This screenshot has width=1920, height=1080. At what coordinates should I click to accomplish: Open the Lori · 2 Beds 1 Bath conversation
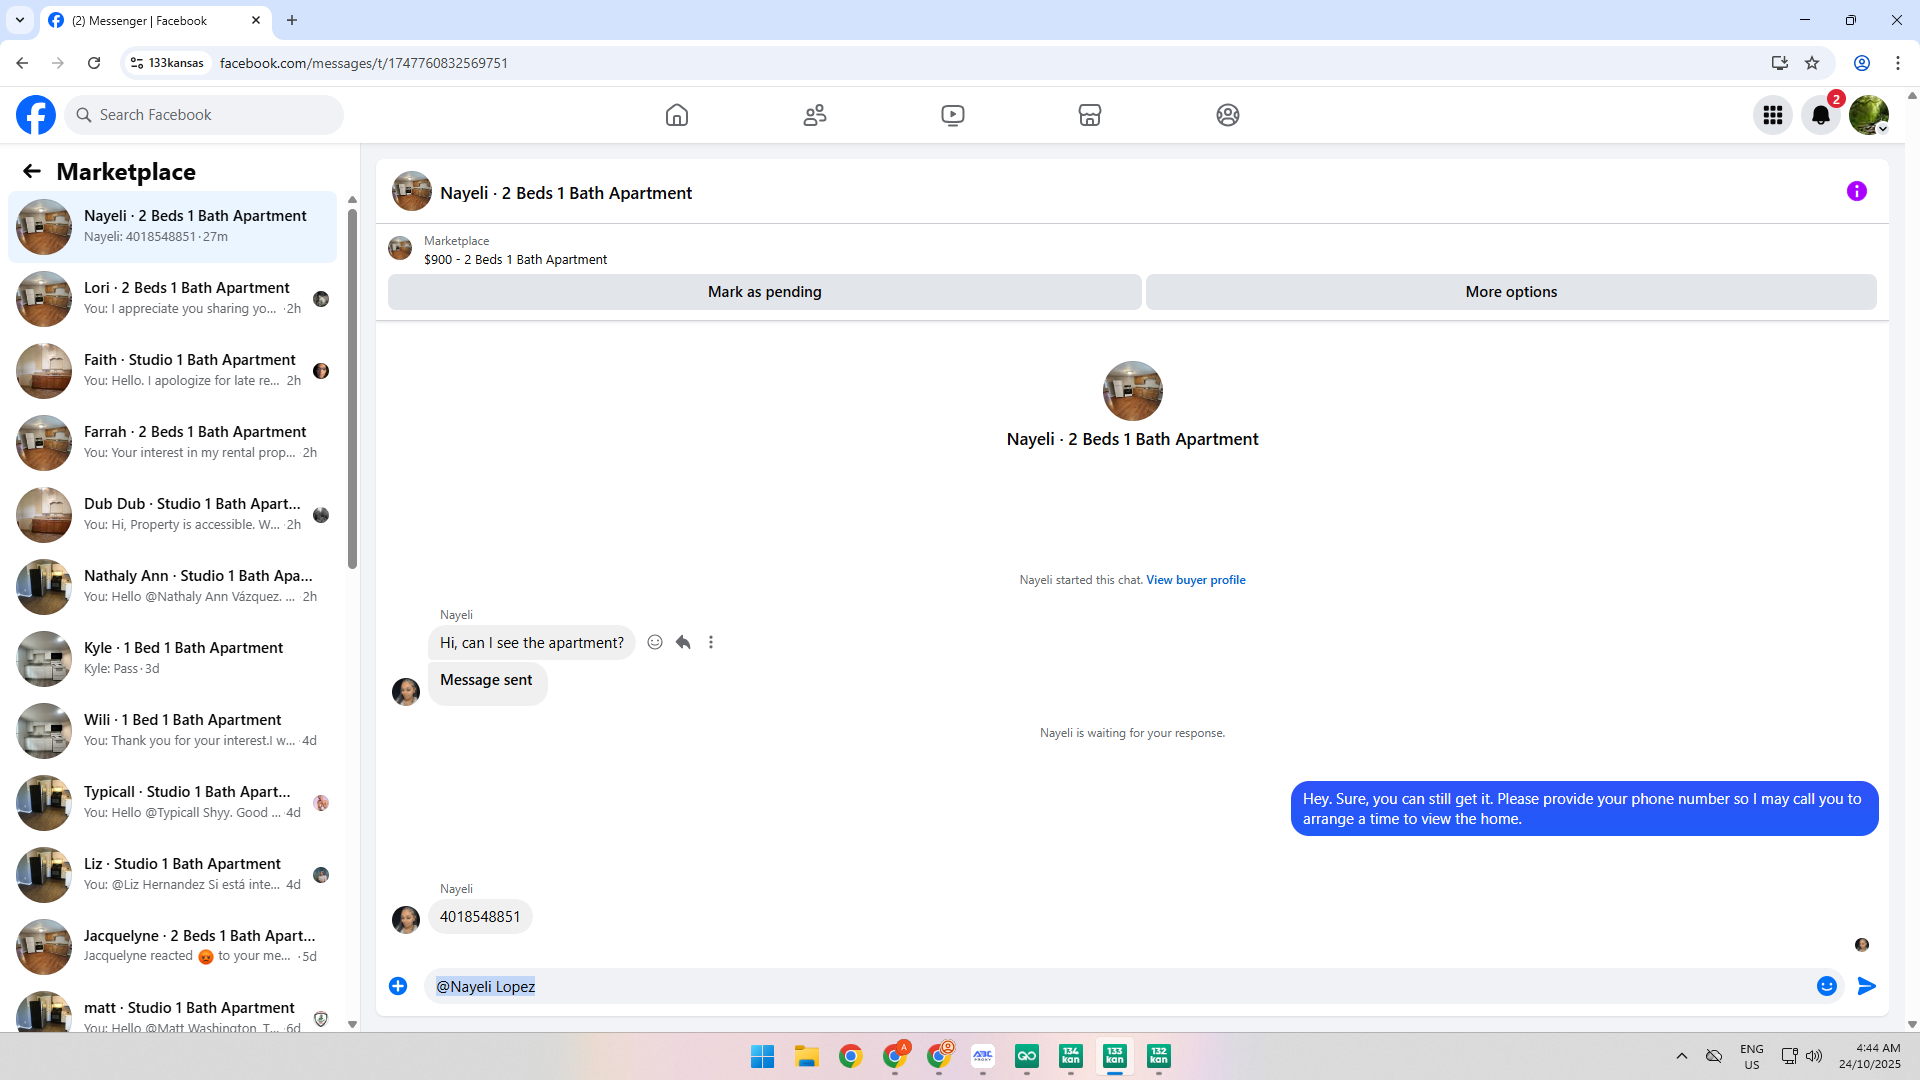[x=173, y=299]
